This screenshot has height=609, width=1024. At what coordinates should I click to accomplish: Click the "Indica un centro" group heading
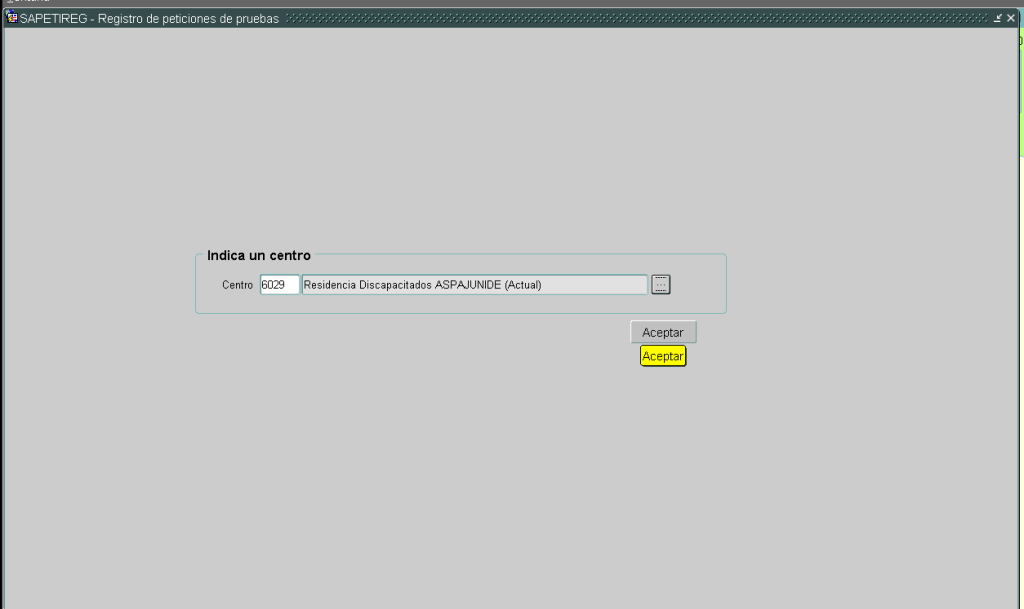pyautogui.click(x=258, y=256)
